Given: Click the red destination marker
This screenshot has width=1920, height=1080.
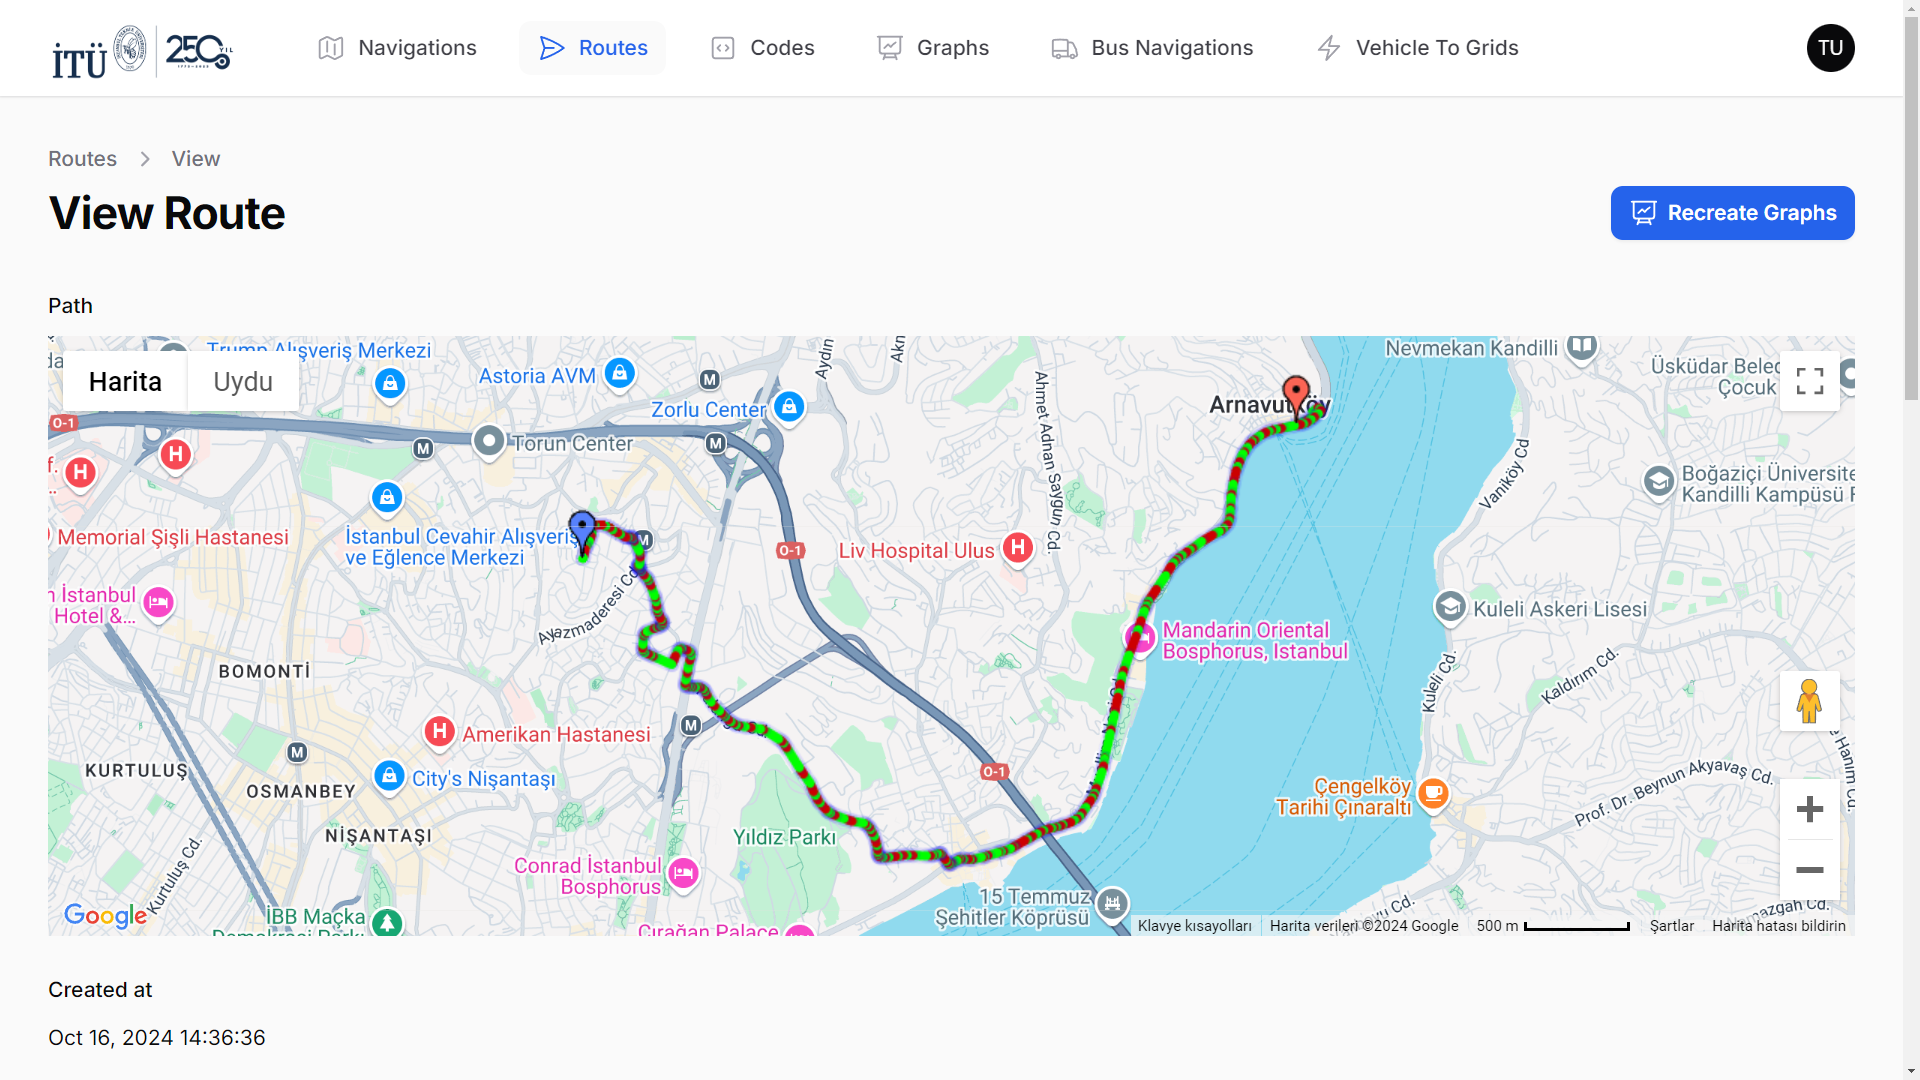Looking at the screenshot, I should tap(1296, 396).
